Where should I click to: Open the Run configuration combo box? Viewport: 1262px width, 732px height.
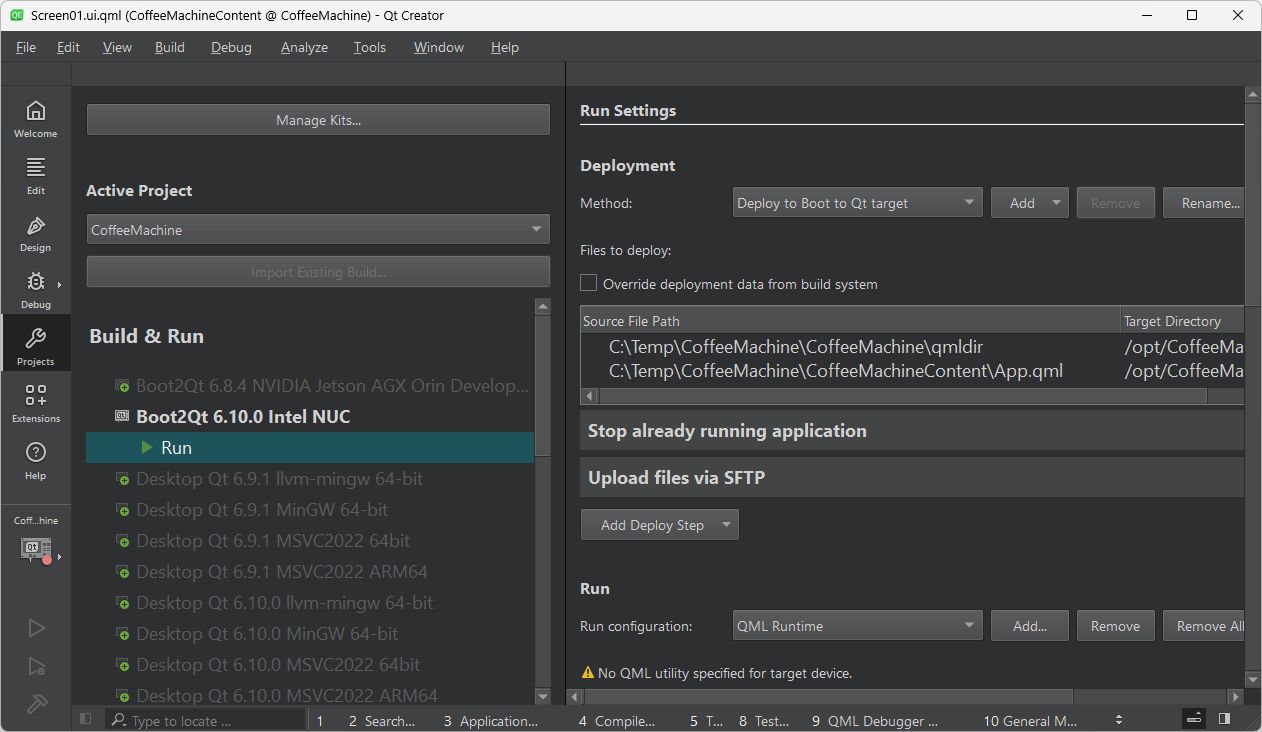point(856,625)
